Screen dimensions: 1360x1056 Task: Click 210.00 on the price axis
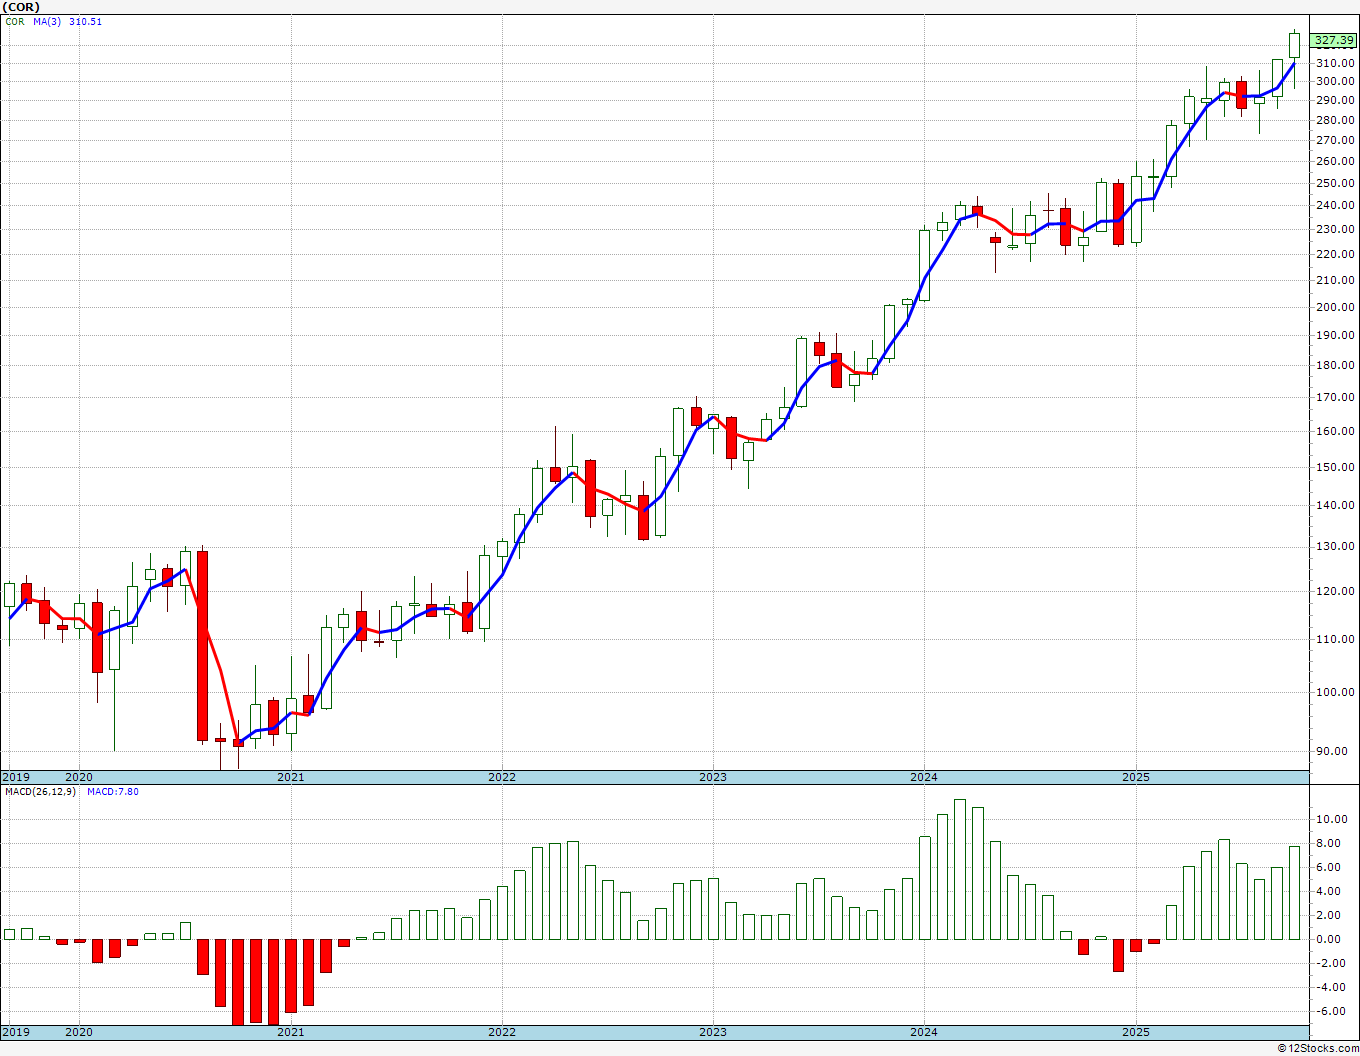pos(1335,281)
